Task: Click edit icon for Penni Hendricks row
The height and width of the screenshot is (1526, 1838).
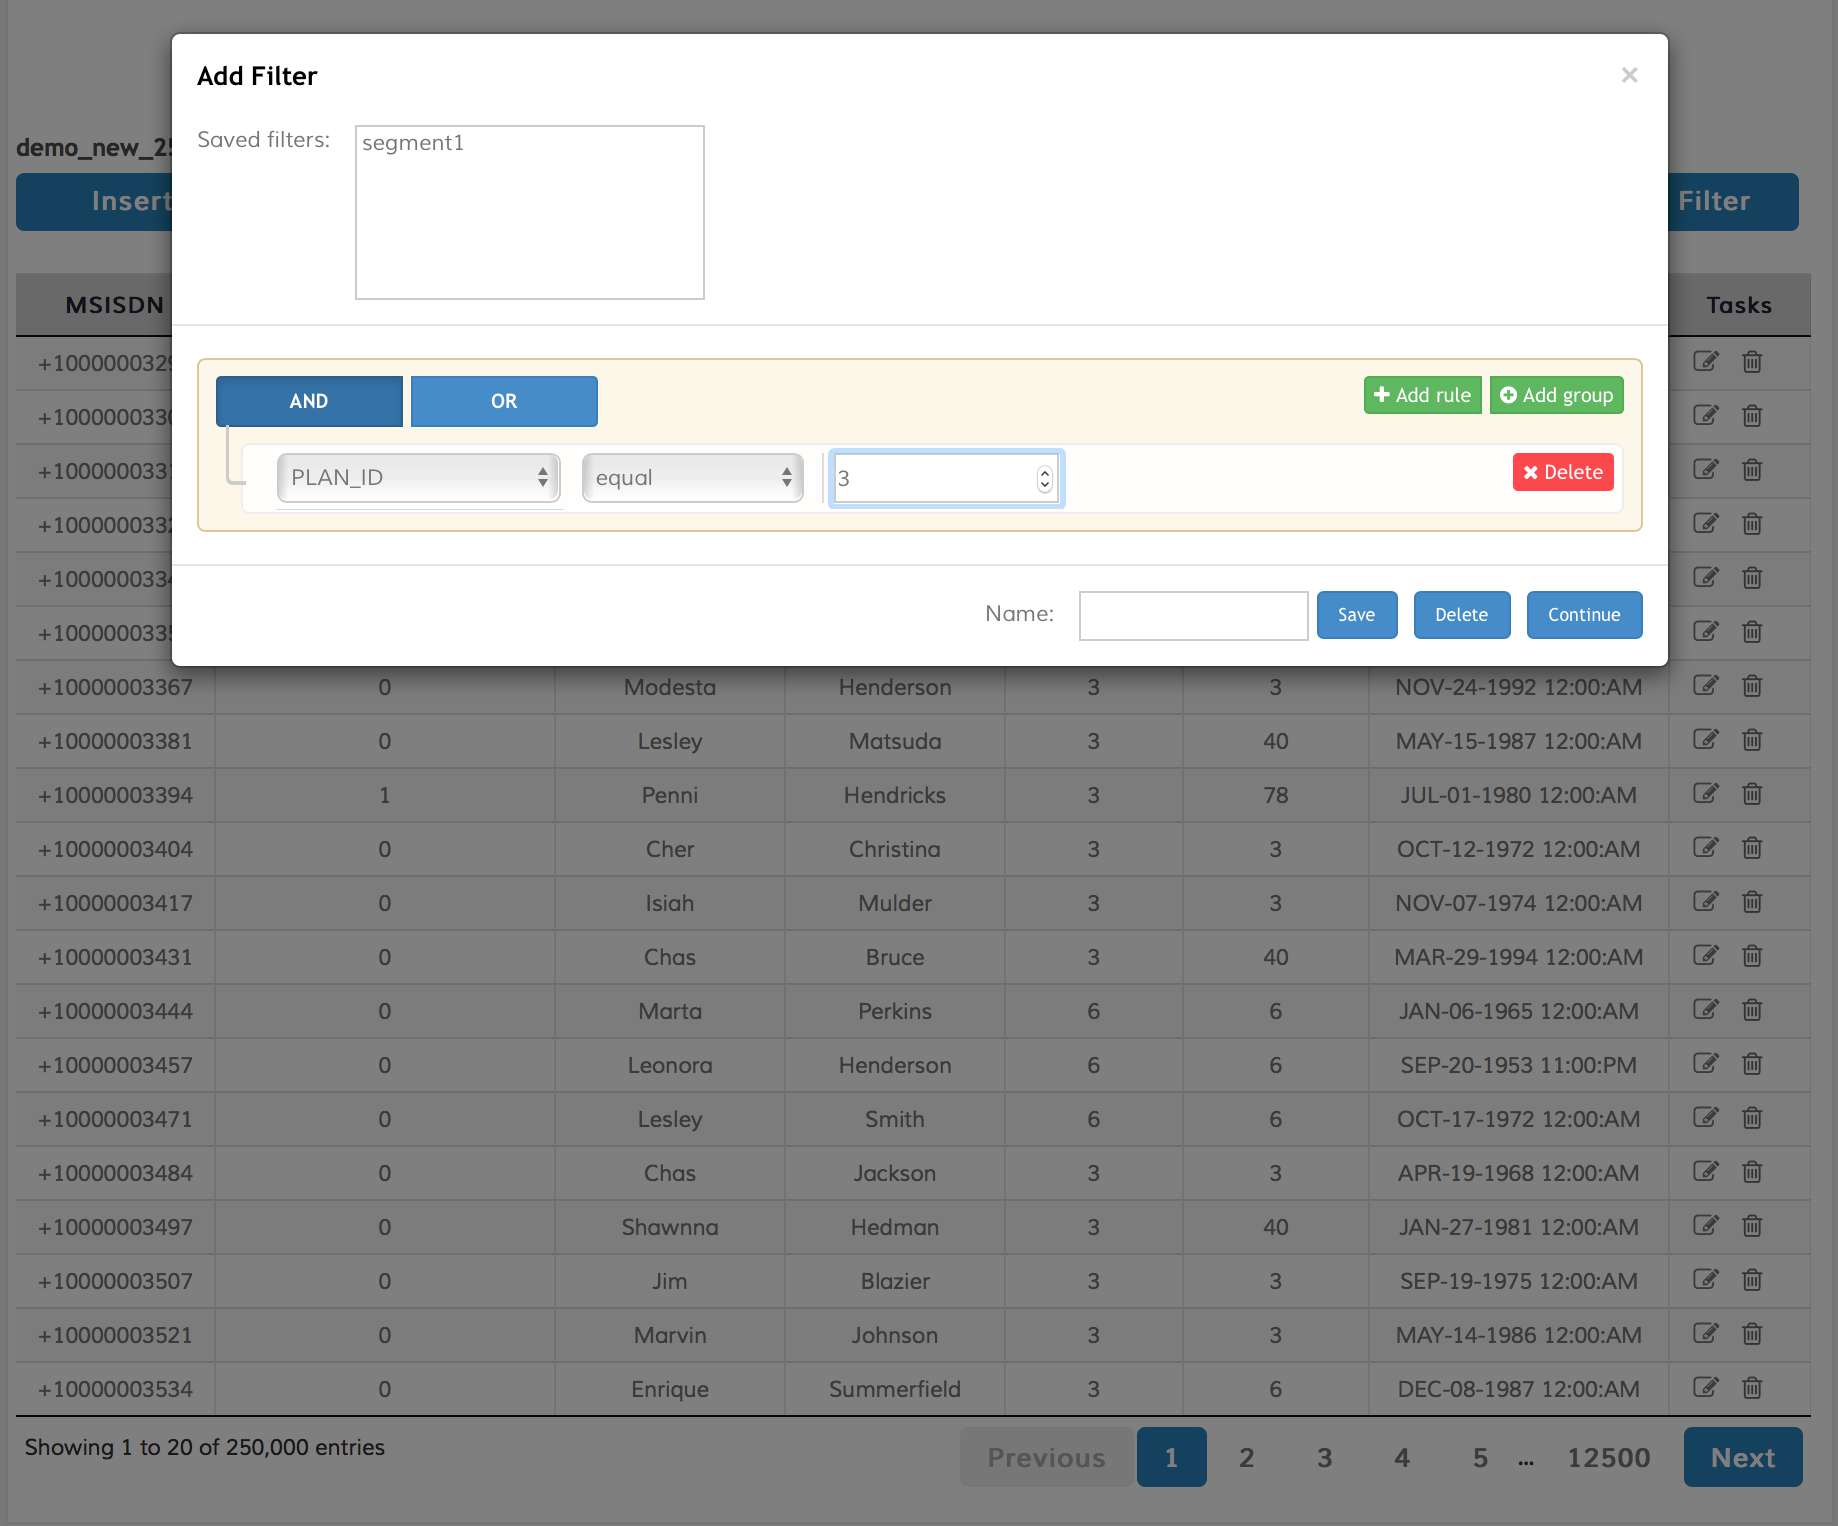Action: tap(1705, 794)
